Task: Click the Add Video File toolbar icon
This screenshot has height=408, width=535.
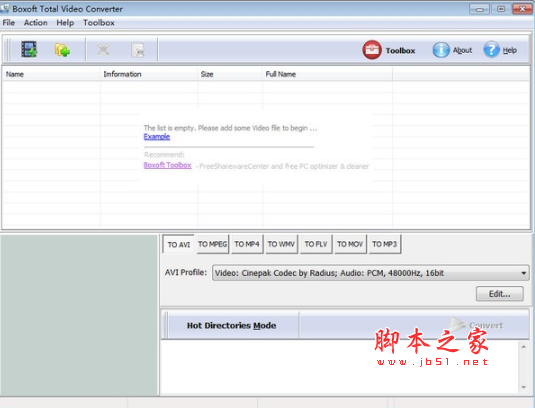Action: pyautogui.click(x=29, y=49)
